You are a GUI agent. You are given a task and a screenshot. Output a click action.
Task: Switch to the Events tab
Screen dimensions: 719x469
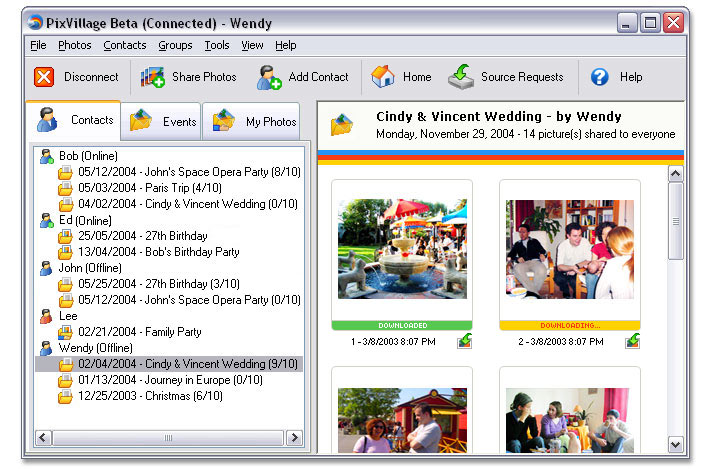[161, 121]
